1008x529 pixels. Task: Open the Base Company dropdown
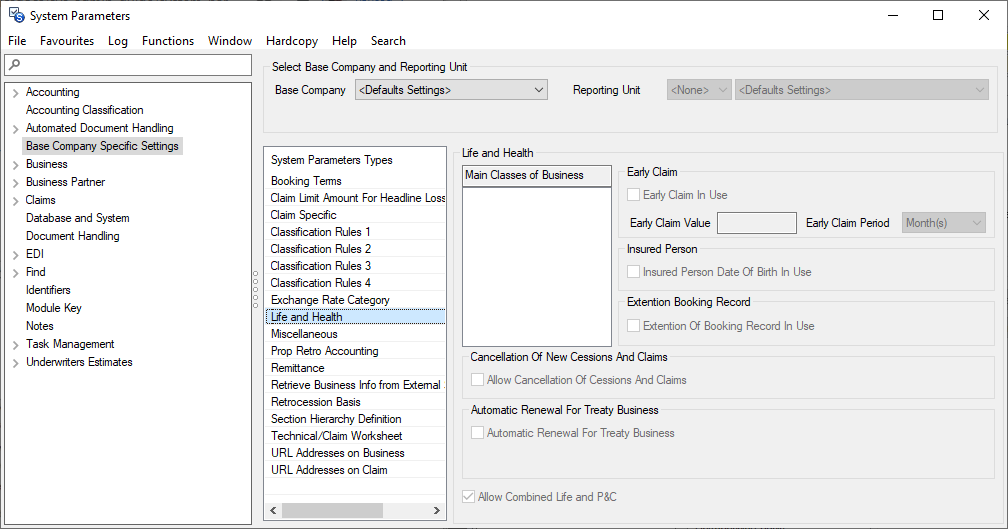pyautogui.click(x=451, y=90)
